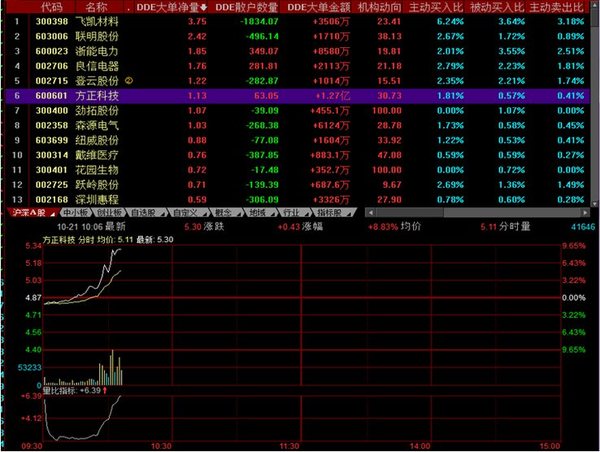This screenshot has height=452, width=600.
Task: Click the 被动买入比 column header
Action: coord(497,7)
